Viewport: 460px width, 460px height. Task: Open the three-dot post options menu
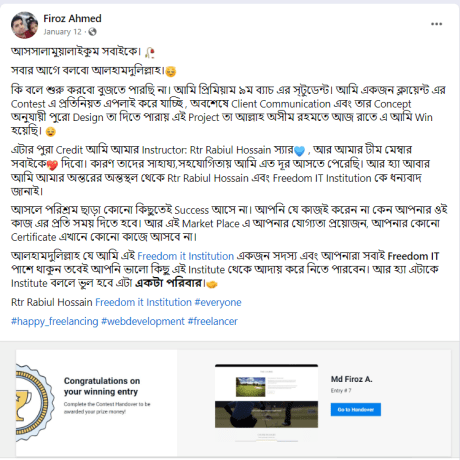click(436, 24)
